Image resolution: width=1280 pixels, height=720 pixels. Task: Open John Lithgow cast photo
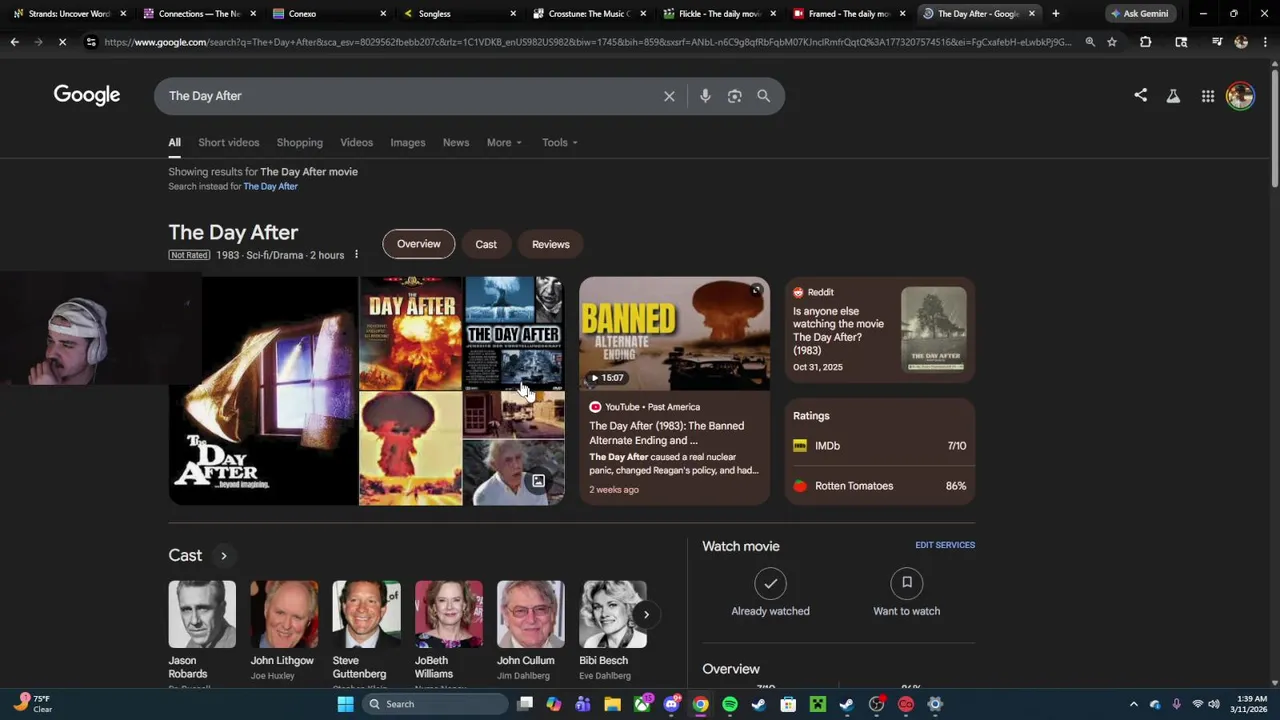[284, 614]
